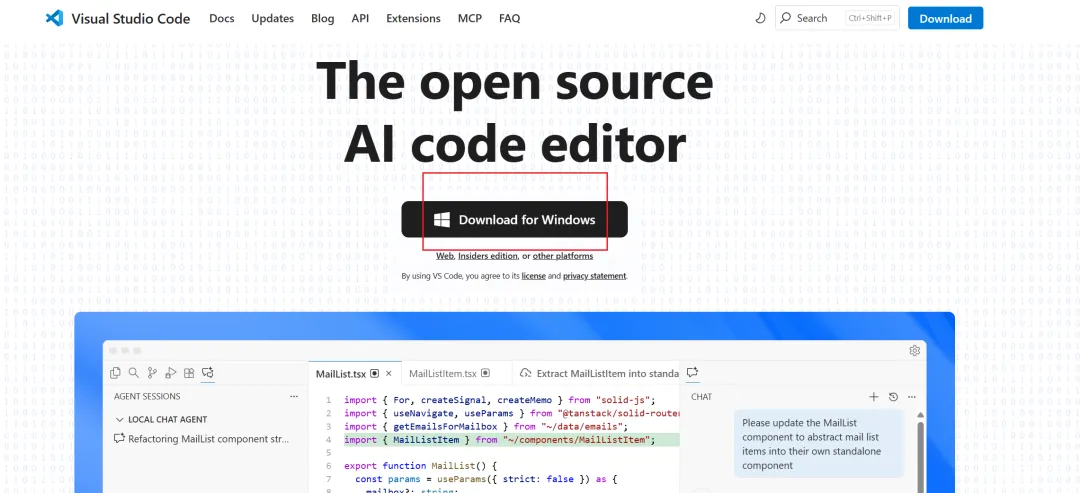Screen dimensions: 1080x493
Task: Open the settings gear in the editor window
Action: (915, 350)
